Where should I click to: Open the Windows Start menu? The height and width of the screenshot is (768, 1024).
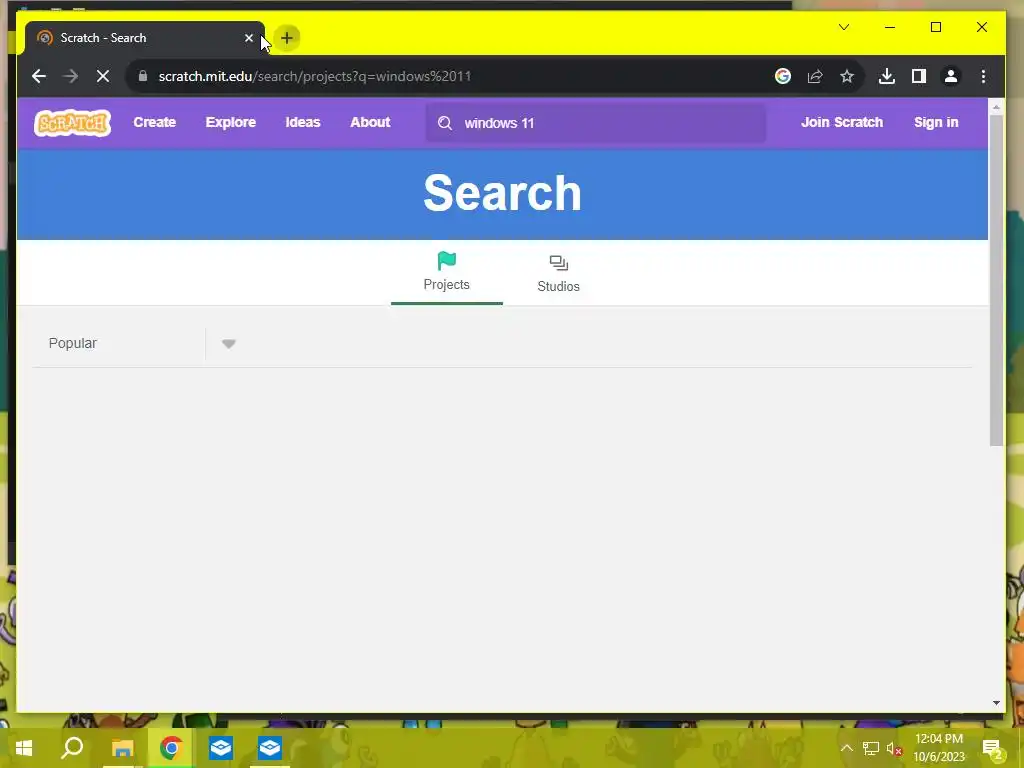point(24,748)
